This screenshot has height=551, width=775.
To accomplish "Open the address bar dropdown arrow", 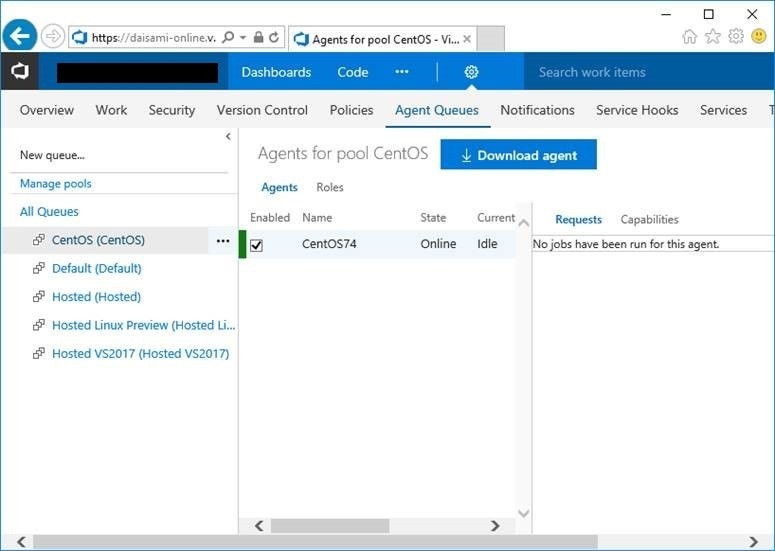I will coord(243,38).
